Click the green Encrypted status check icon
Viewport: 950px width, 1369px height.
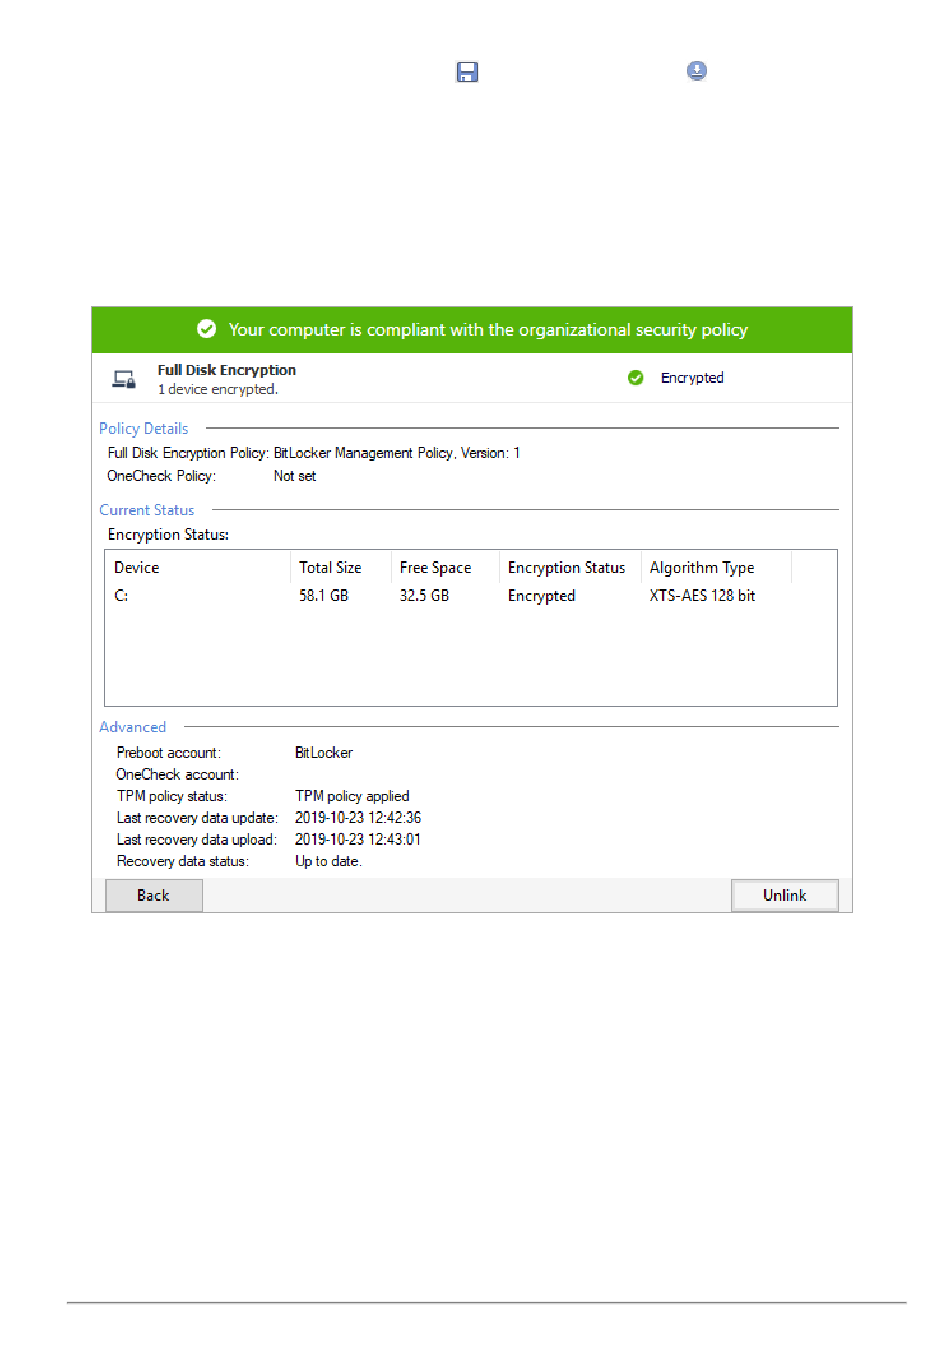click(635, 378)
